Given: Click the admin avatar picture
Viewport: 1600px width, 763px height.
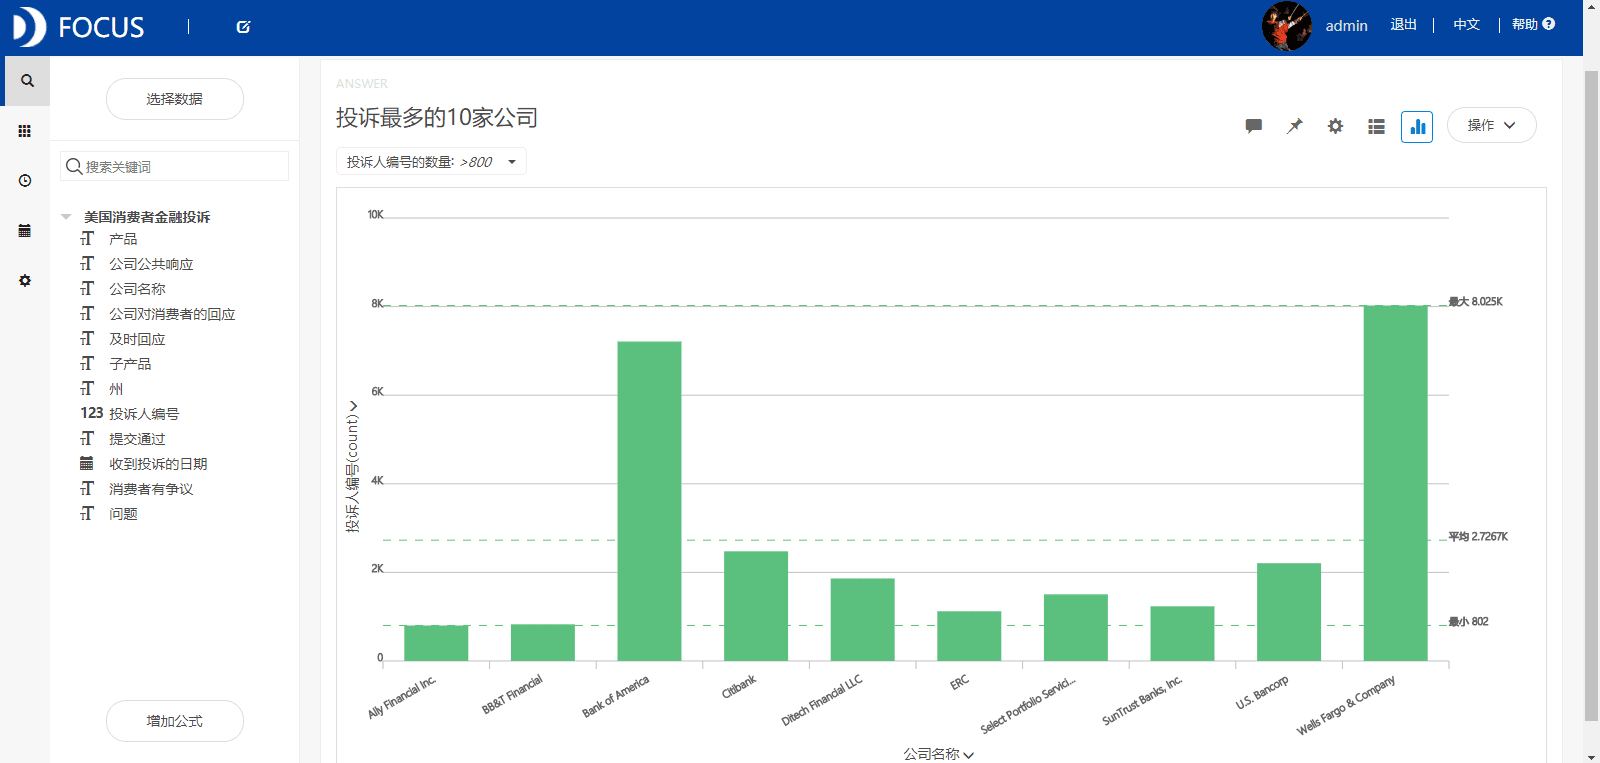Looking at the screenshot, I should point(1287,26).
